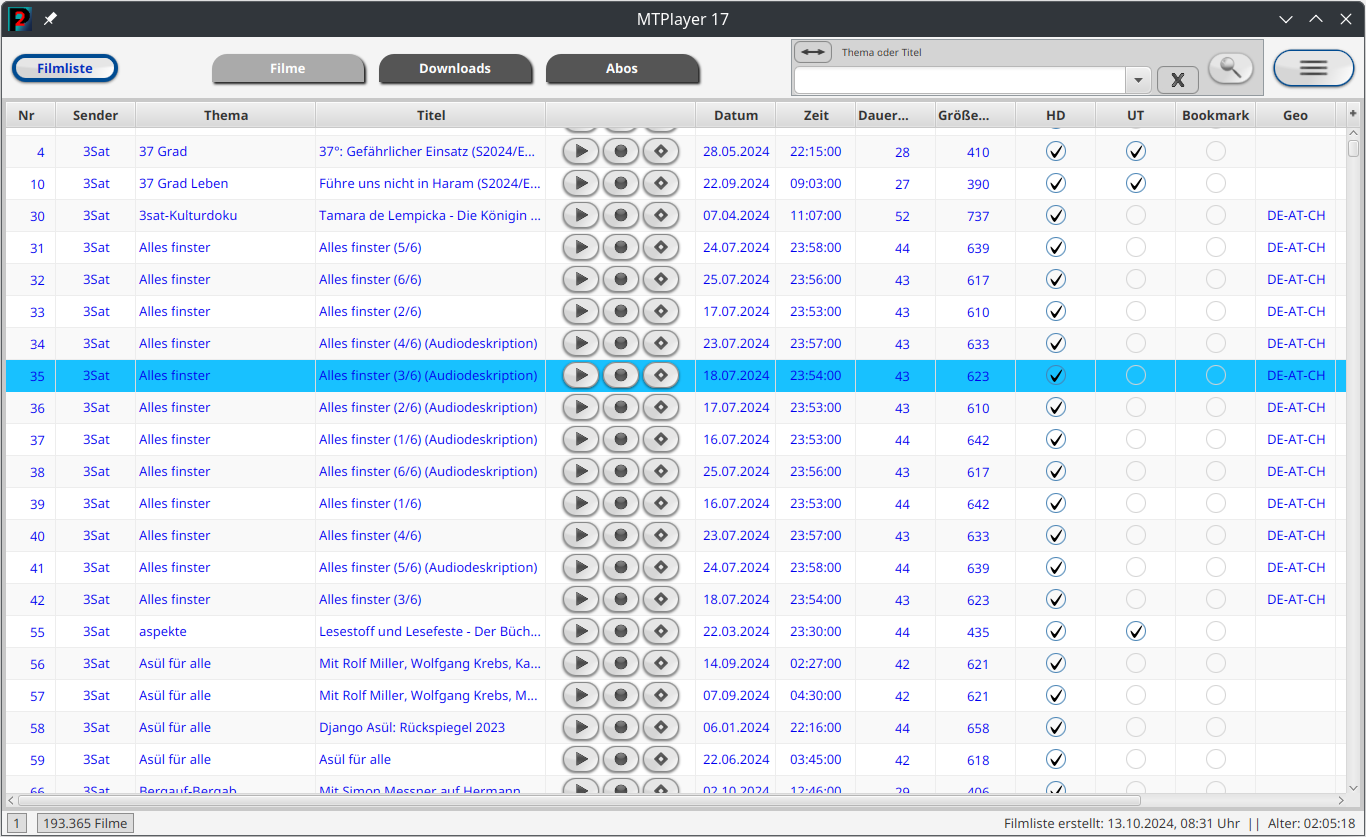Image resolution: width=1366 pixels, height=837 pixels.
Task: Click the vertical scrollbar thumb
Action: click(x=1353, y=149)
